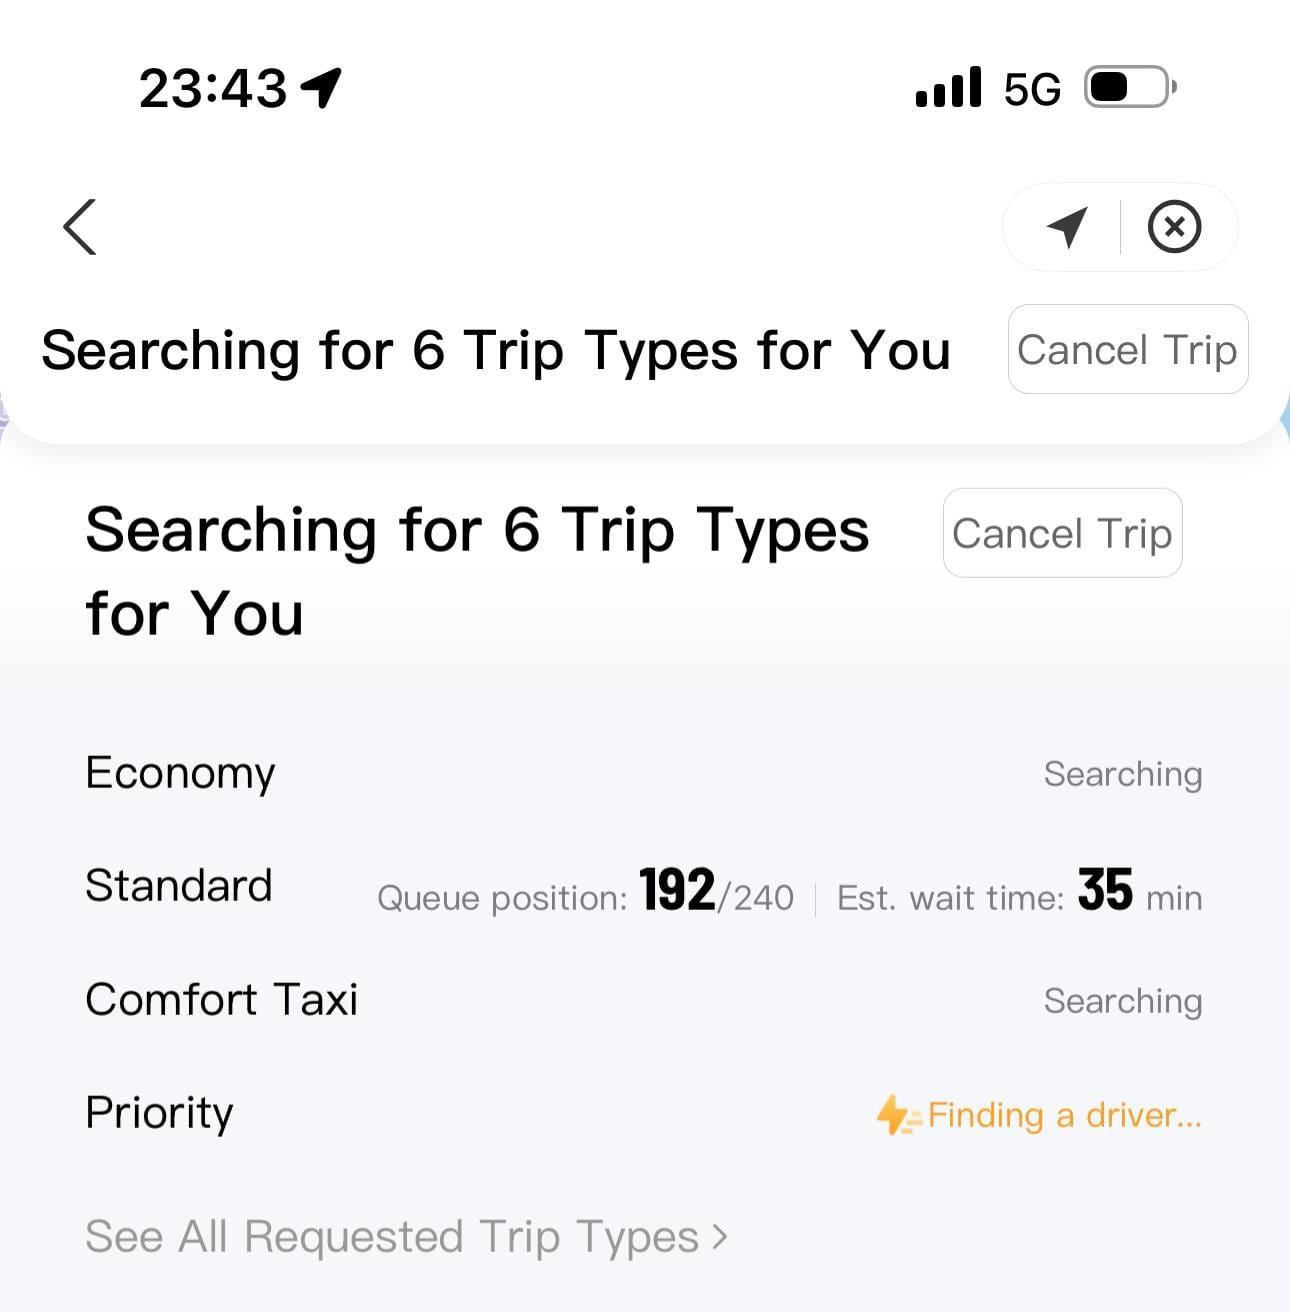Tap the cellular signal bars

tap(948, 88)
